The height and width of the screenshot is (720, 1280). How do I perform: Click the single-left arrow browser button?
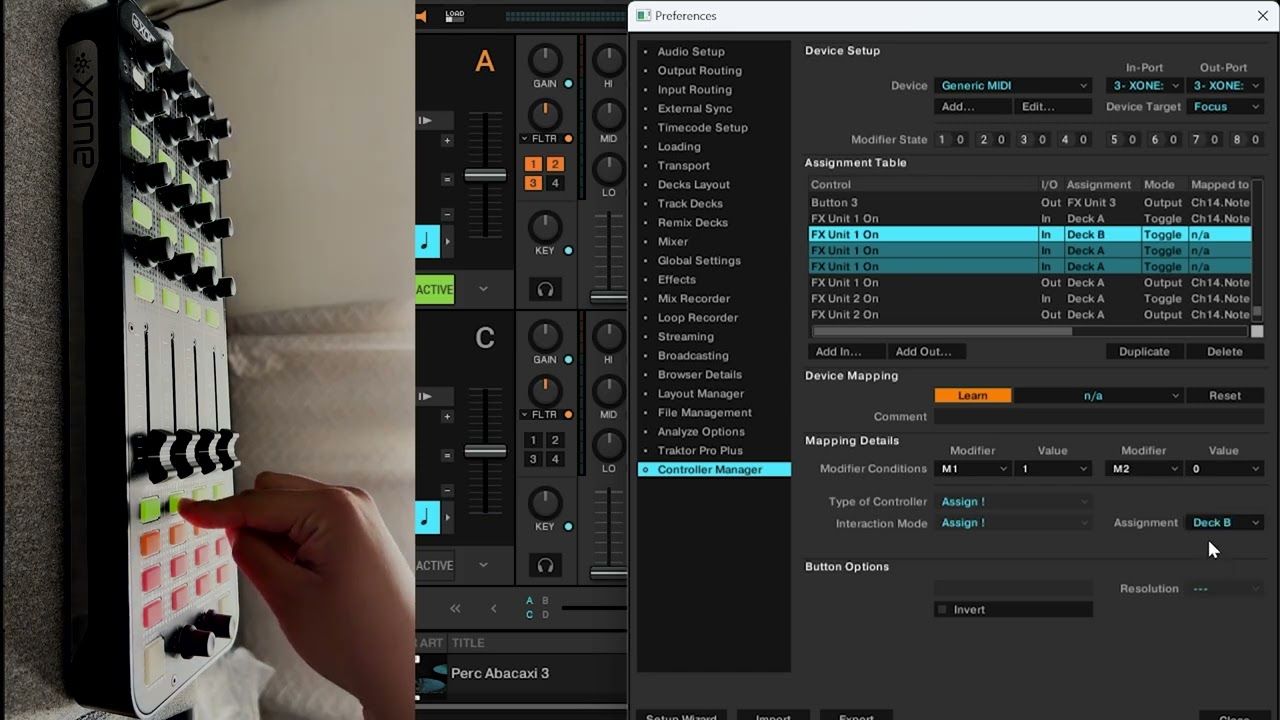pyautogui.click(x=493, y=608)
